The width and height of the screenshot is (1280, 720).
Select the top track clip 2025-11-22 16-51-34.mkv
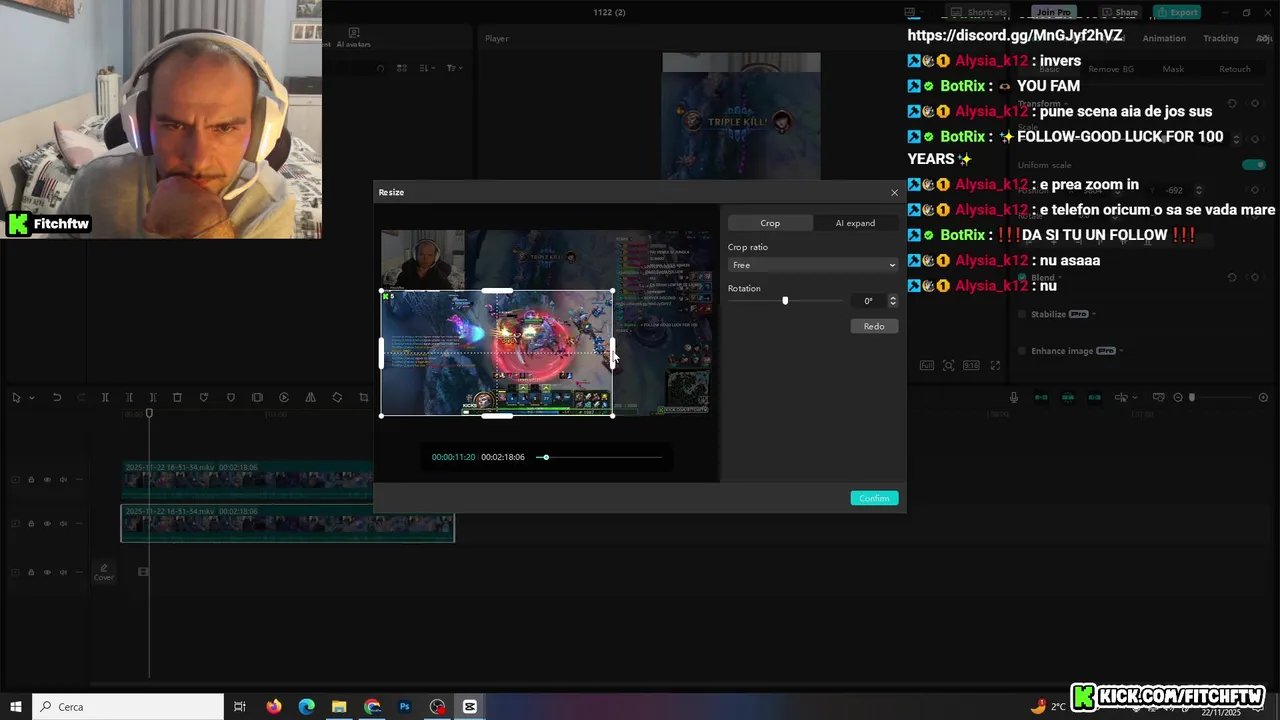point(247,480)
